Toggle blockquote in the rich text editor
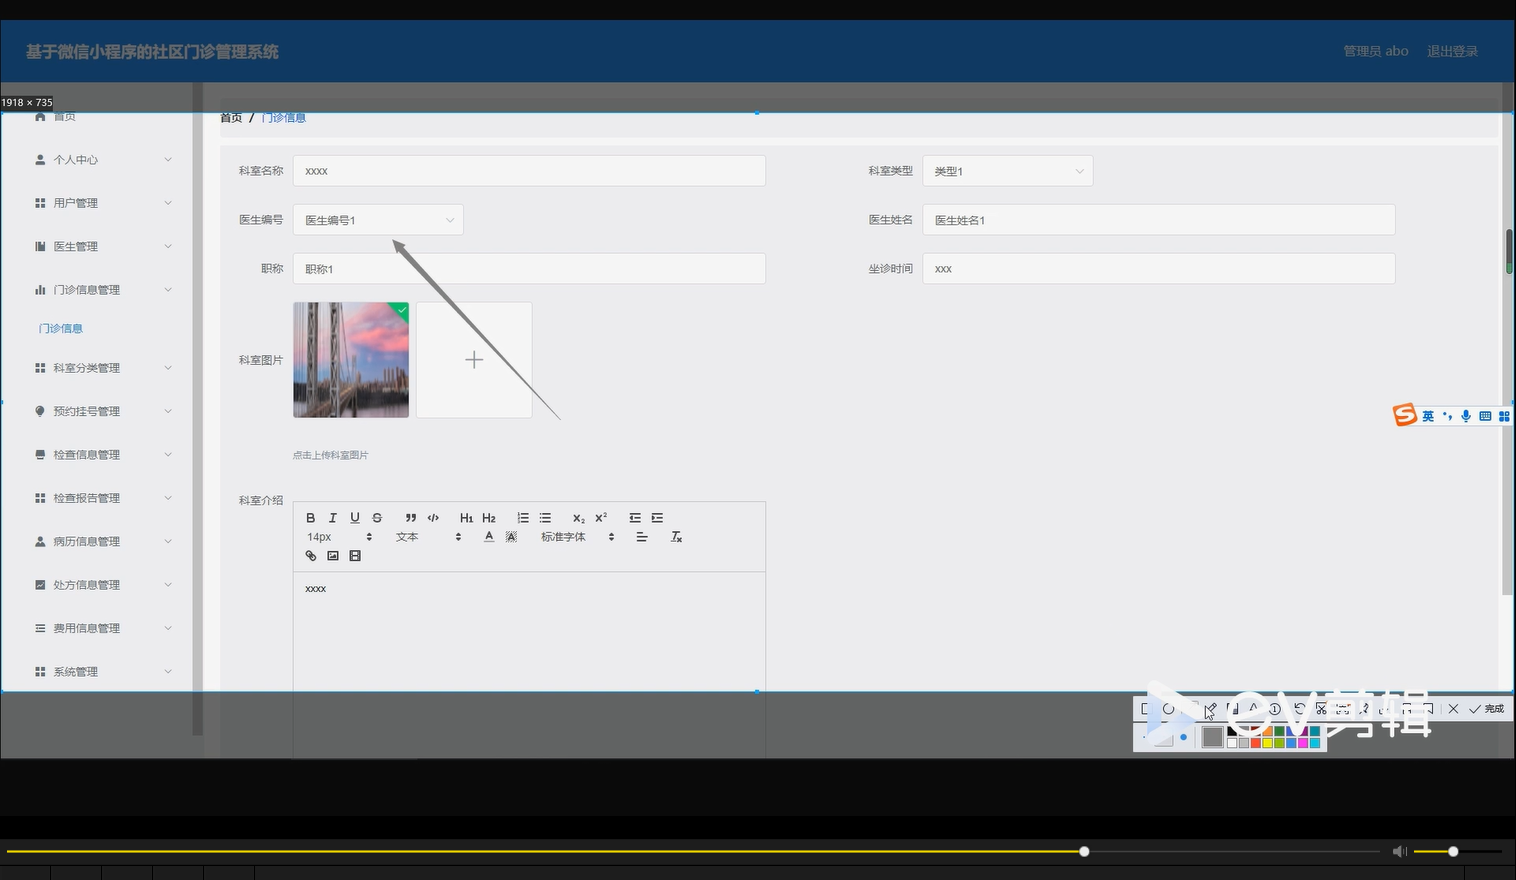The width and height of the screenshot is (1516, 880). click(410, 518)
